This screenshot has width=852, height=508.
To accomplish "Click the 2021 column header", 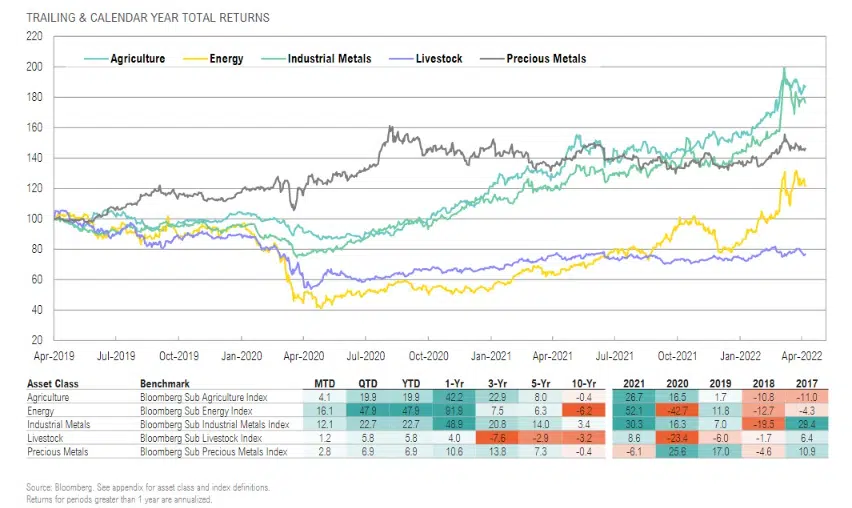I will (631, 382).
